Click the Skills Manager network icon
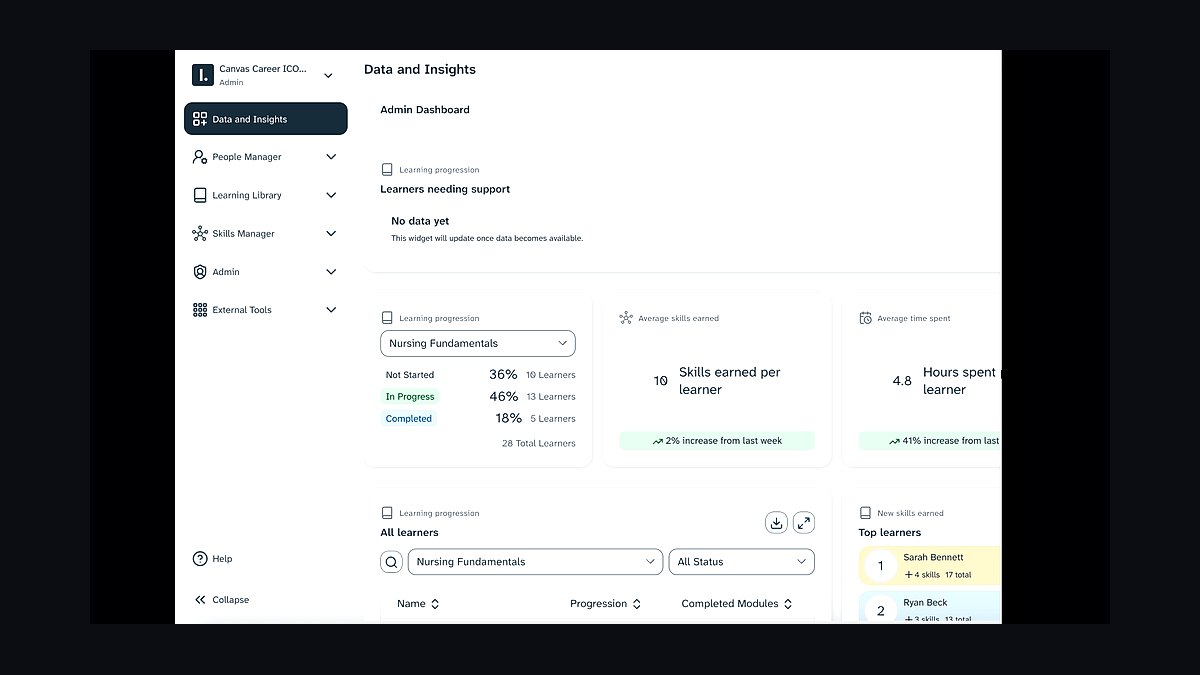 pyautogui.click(x=200, y=233)
